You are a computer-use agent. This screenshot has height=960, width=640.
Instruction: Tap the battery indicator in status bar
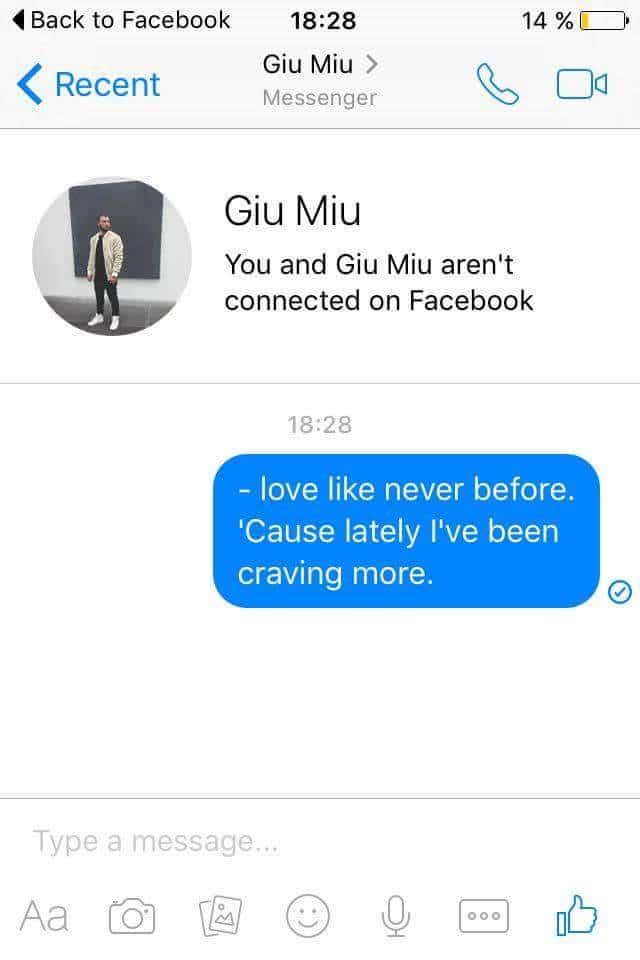point(604,21)
